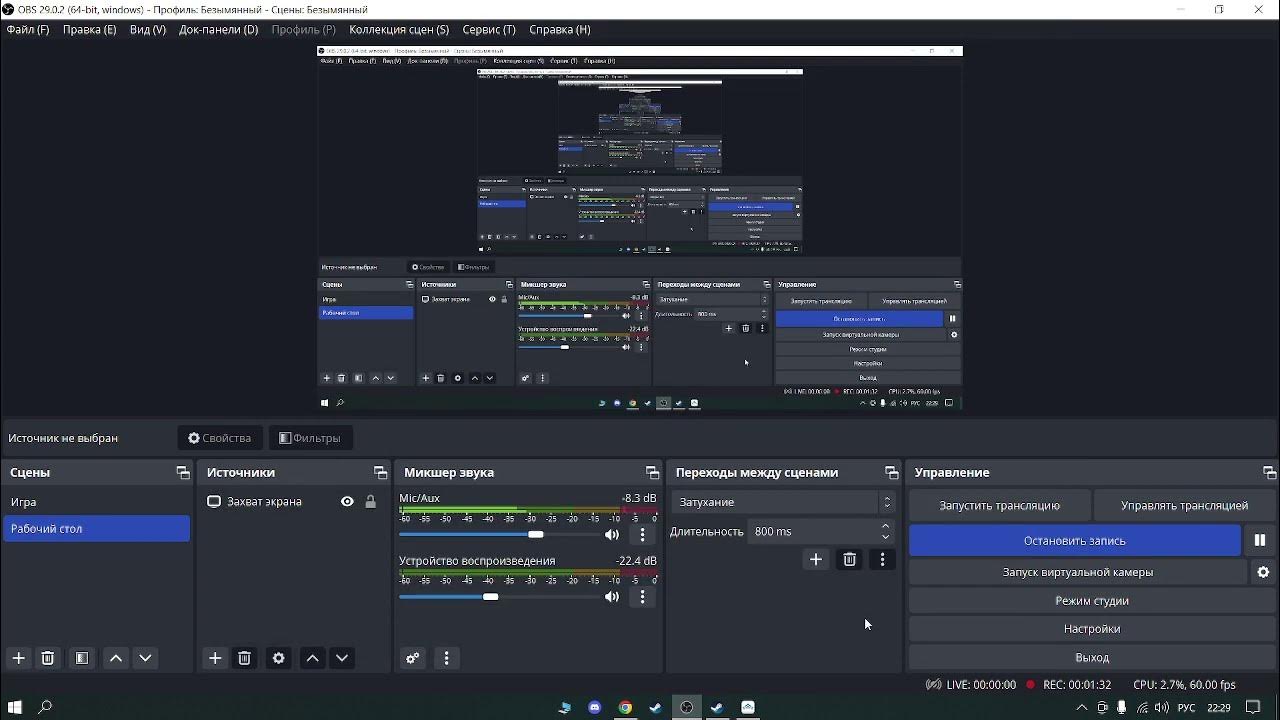Screen dimensions: 1280x720
Task: Add a new scene with the plus icon
Action: click(x=18, y=658)
